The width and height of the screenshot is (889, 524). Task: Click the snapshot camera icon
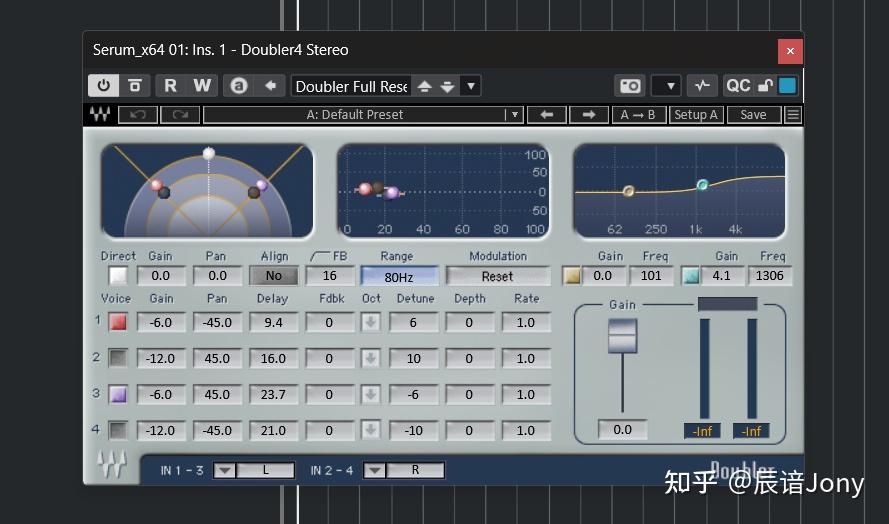coord(630,86)
